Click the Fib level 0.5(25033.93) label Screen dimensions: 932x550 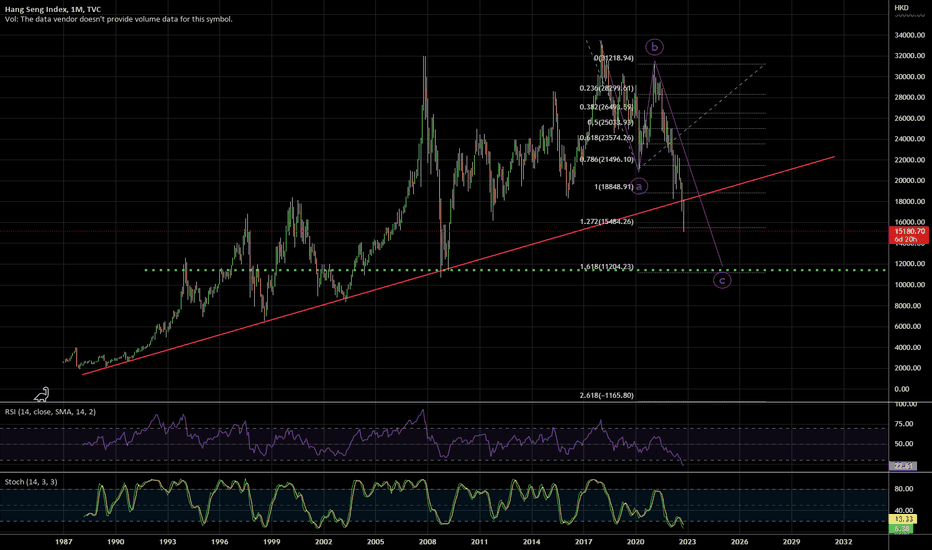pos(610,122)
